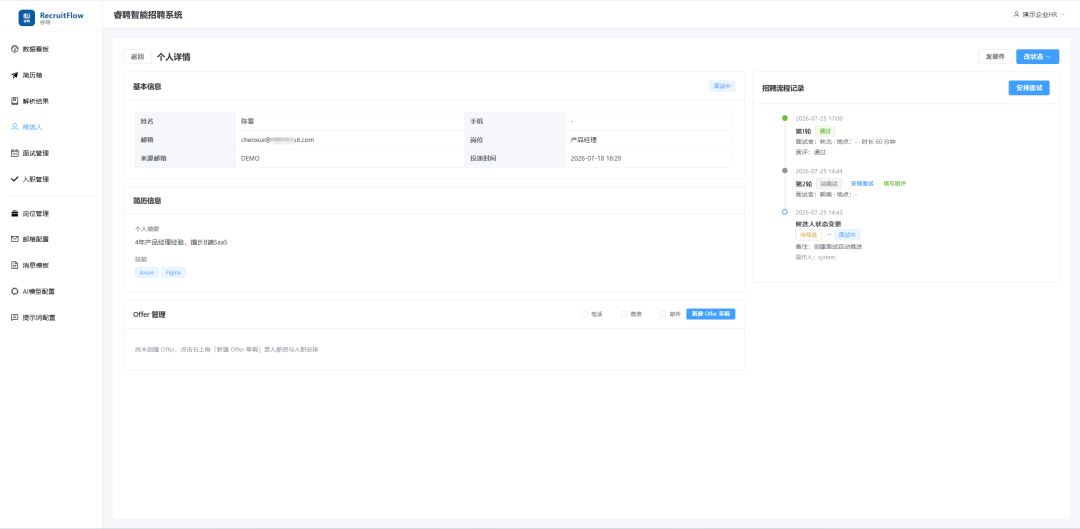Screen dimensions: 1080x529
Task: Click the AI模型配置 chip icon
Action: [14, 291]
